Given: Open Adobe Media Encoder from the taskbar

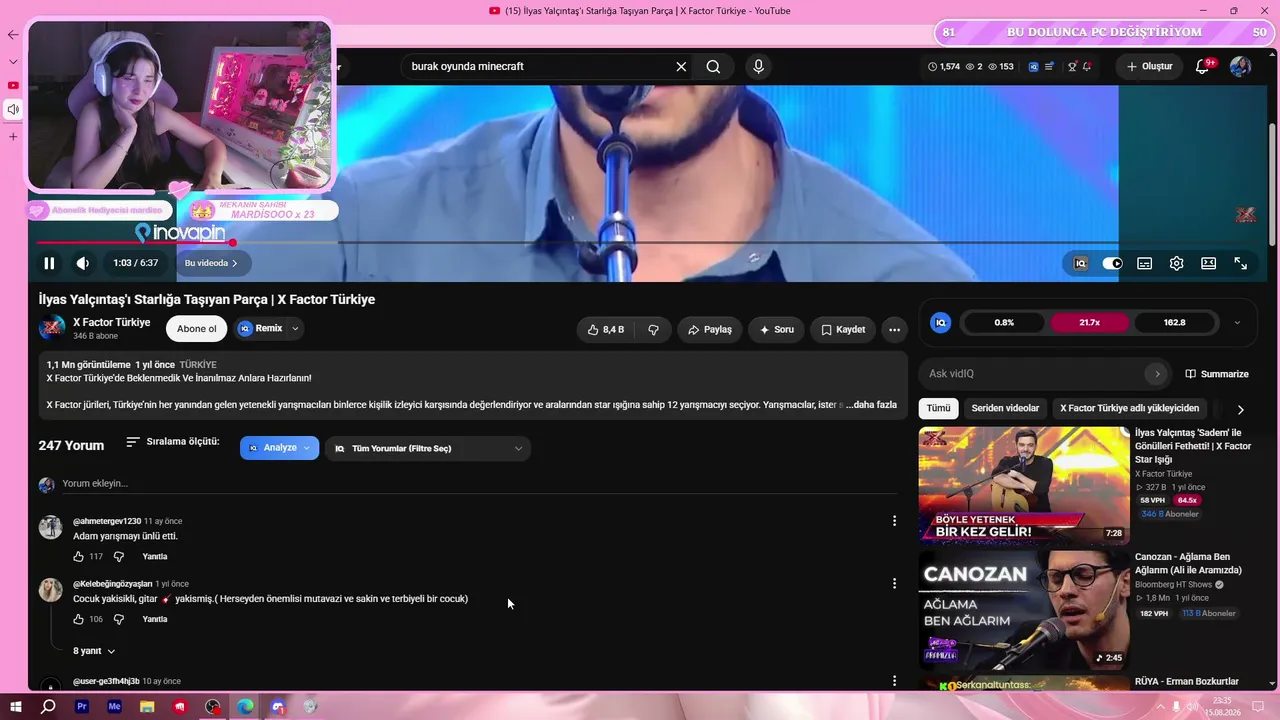Looking at the screenshot, I should [x=115, y=707].
